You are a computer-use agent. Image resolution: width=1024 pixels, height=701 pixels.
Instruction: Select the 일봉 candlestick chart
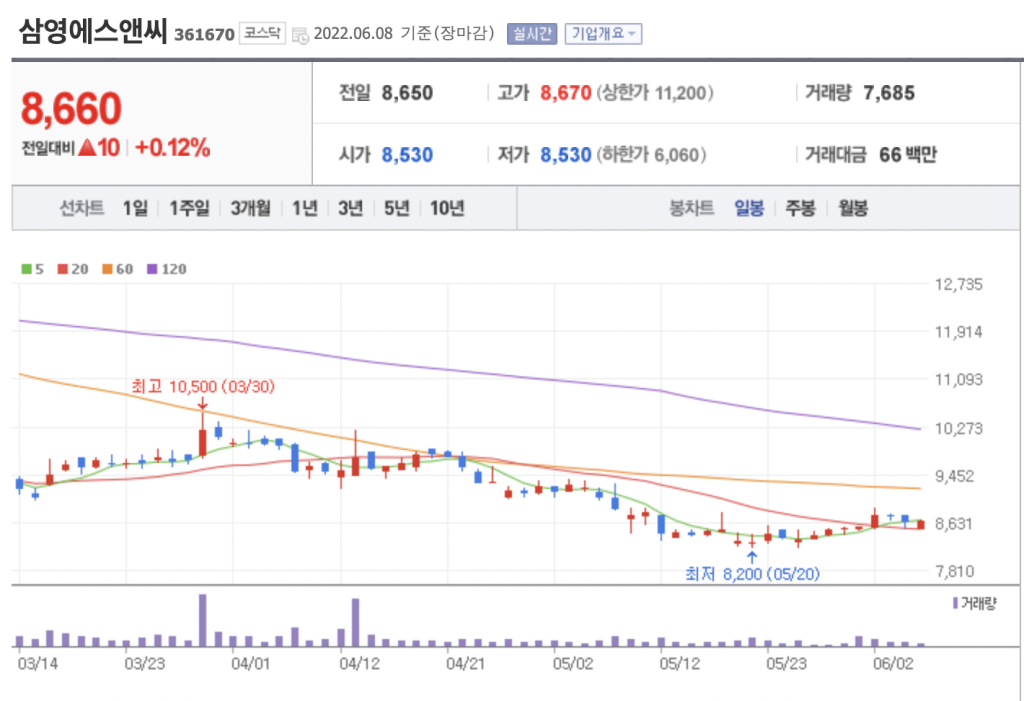tap(749, 208)
